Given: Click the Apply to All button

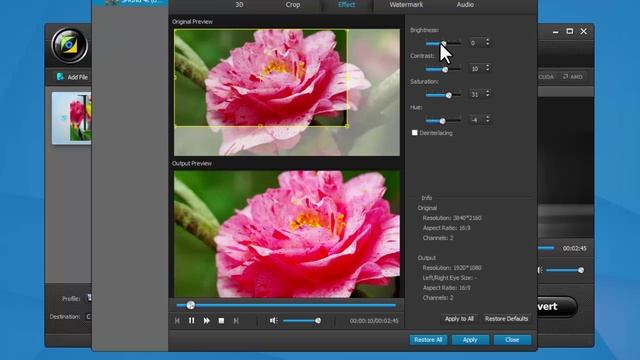Looking at the screenshot, I should [x=459, y=319].
